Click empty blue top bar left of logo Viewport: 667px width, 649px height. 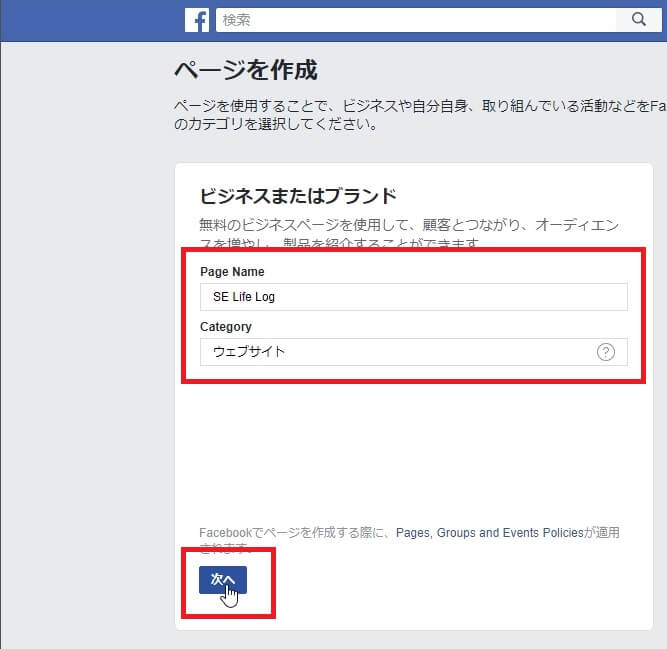click(x=90, y=20)
